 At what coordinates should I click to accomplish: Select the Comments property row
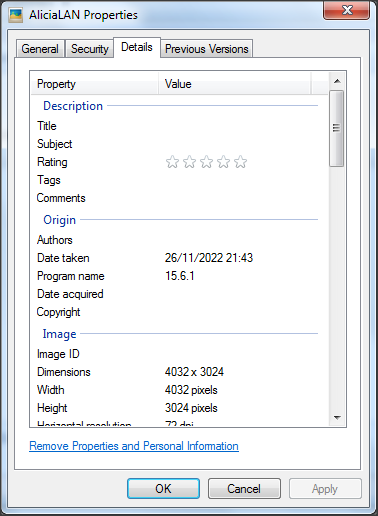click(x=178, y=198)
